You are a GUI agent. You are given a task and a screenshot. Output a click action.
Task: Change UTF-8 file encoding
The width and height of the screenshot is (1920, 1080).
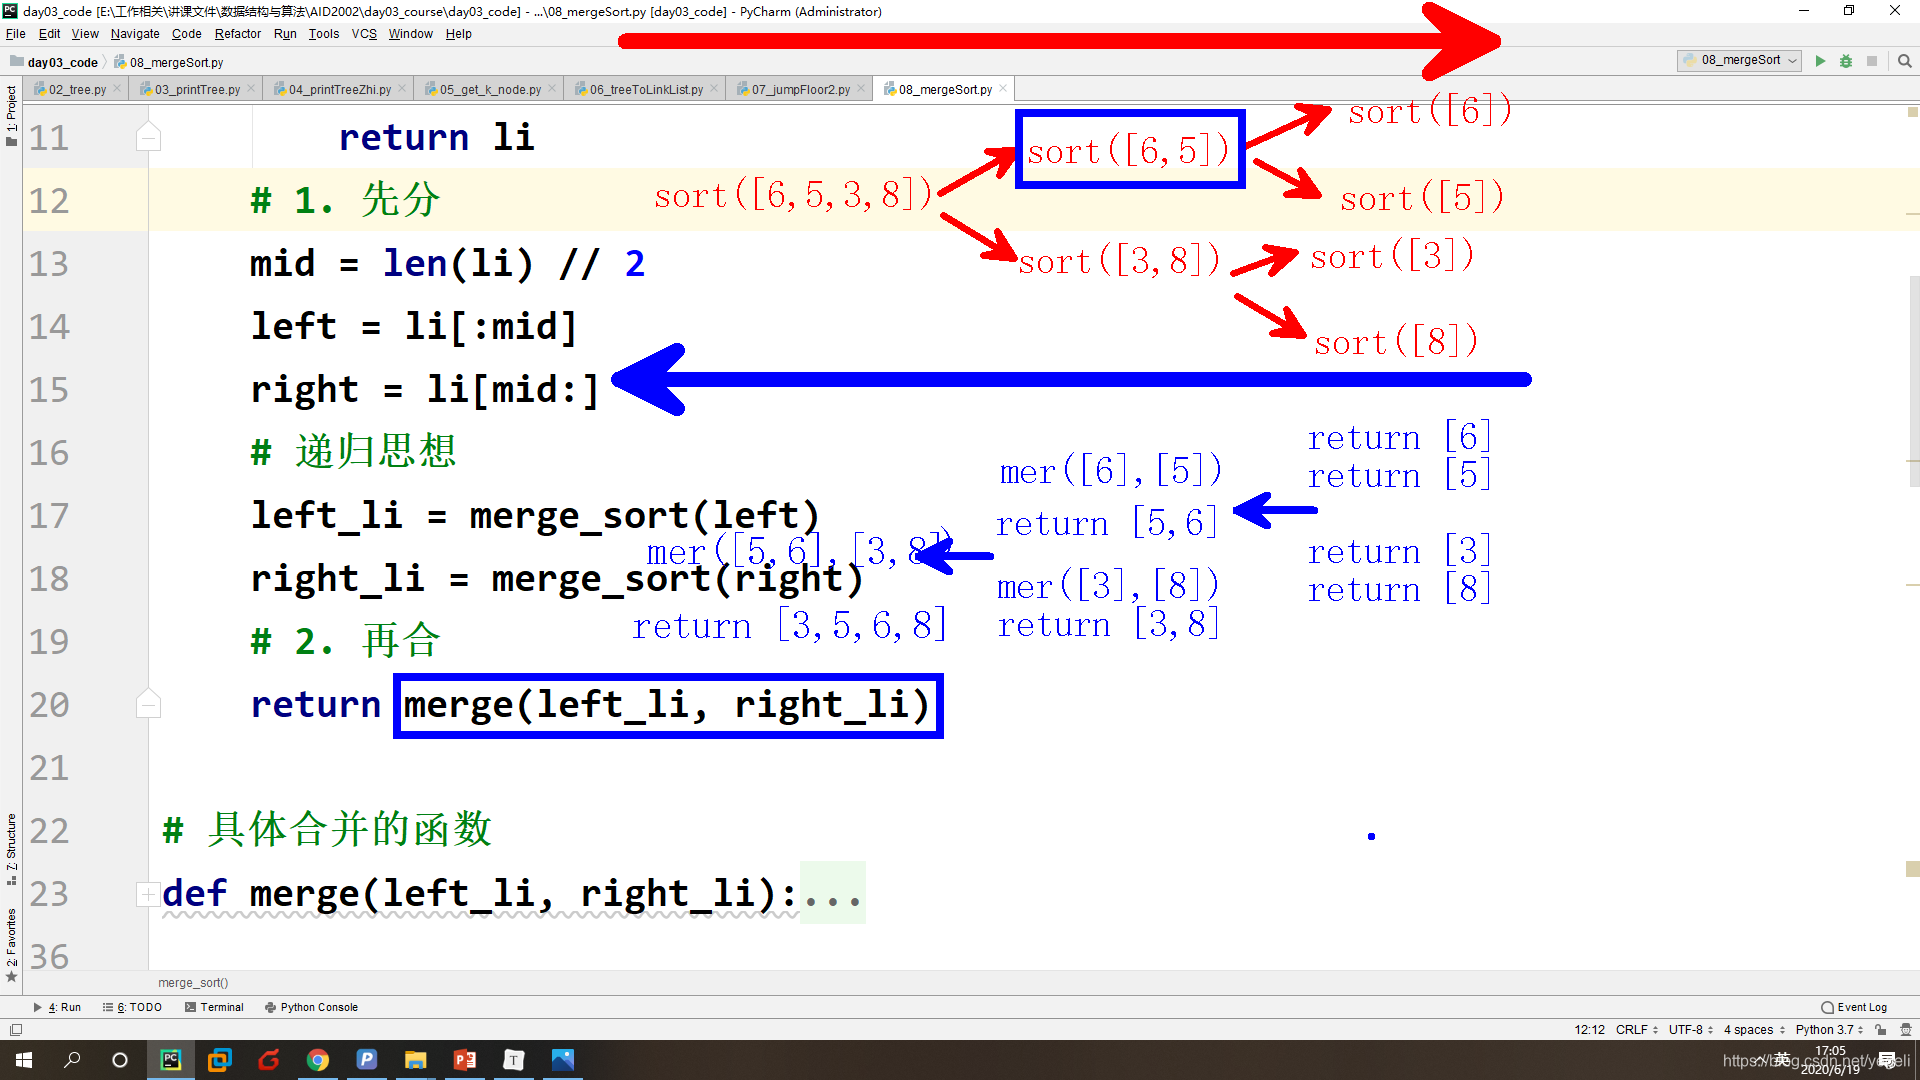pos(1691,1030)
